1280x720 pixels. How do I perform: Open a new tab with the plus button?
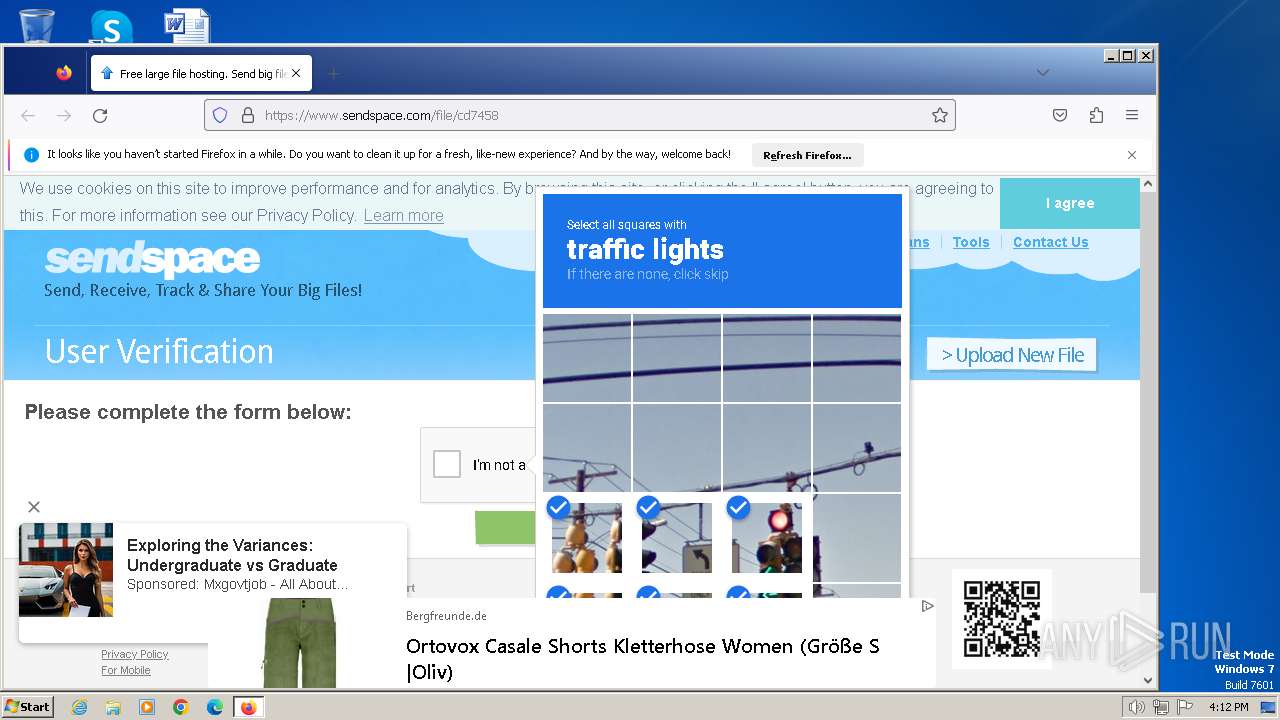coord(334,73)
